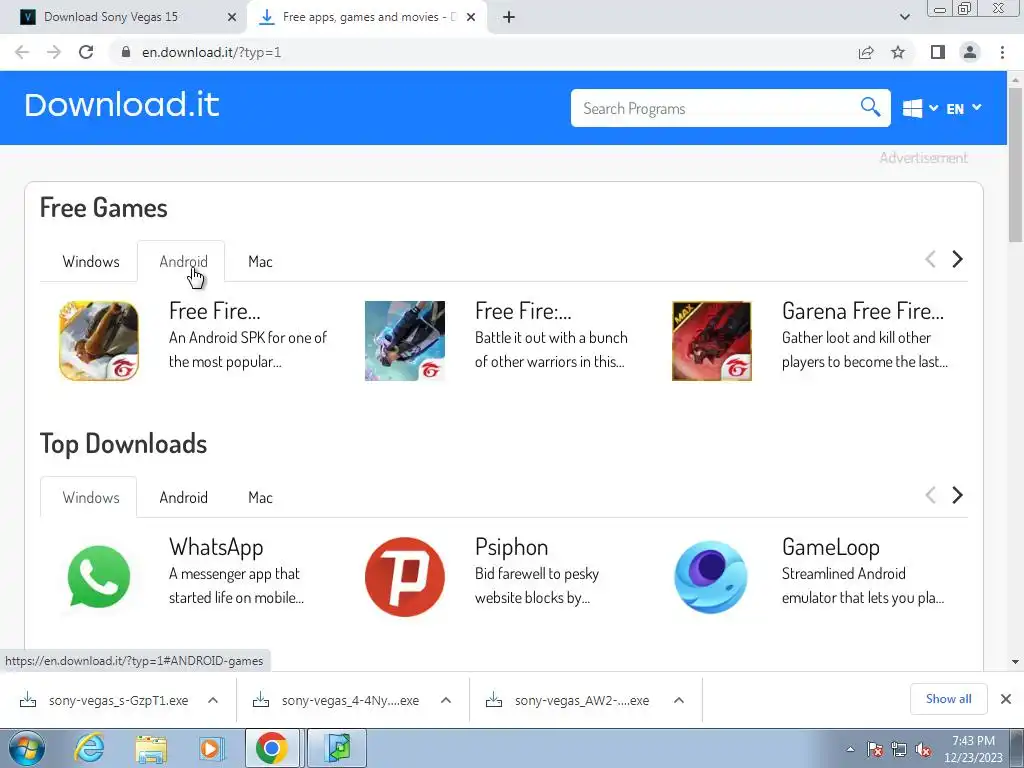
Task: Open the Windows Start button
Action: 27,748
